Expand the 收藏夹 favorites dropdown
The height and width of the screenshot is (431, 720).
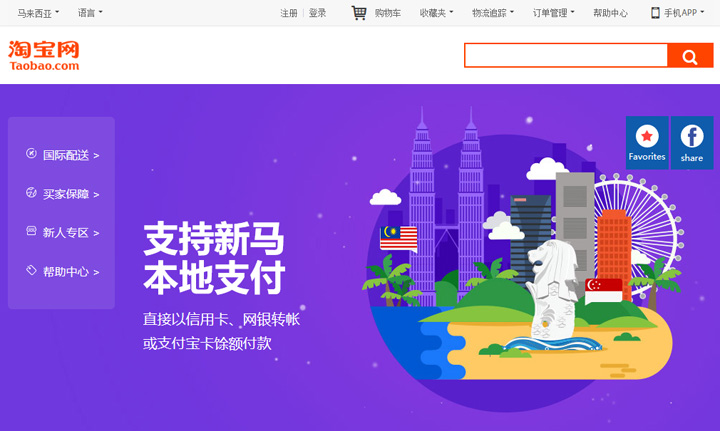click(436, 13)
